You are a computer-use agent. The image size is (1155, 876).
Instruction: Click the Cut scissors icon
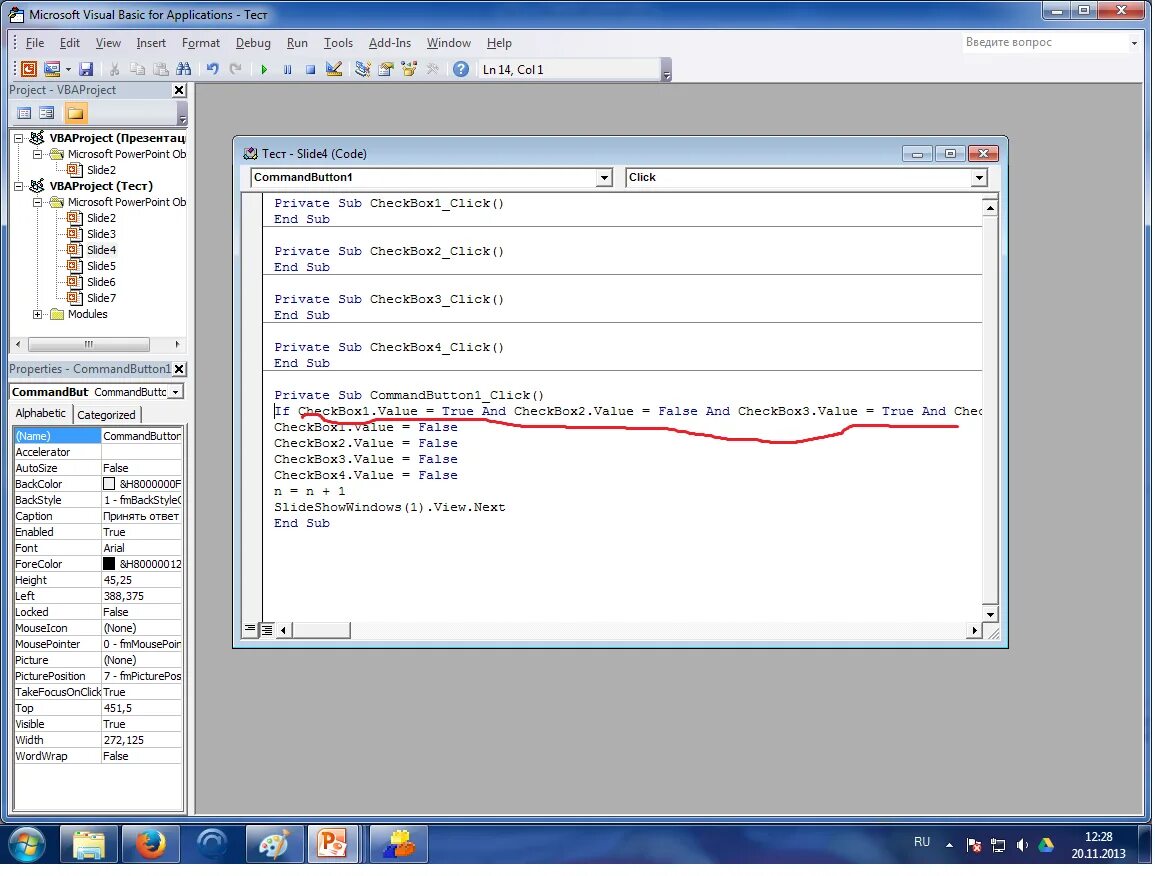coord(114,69)
